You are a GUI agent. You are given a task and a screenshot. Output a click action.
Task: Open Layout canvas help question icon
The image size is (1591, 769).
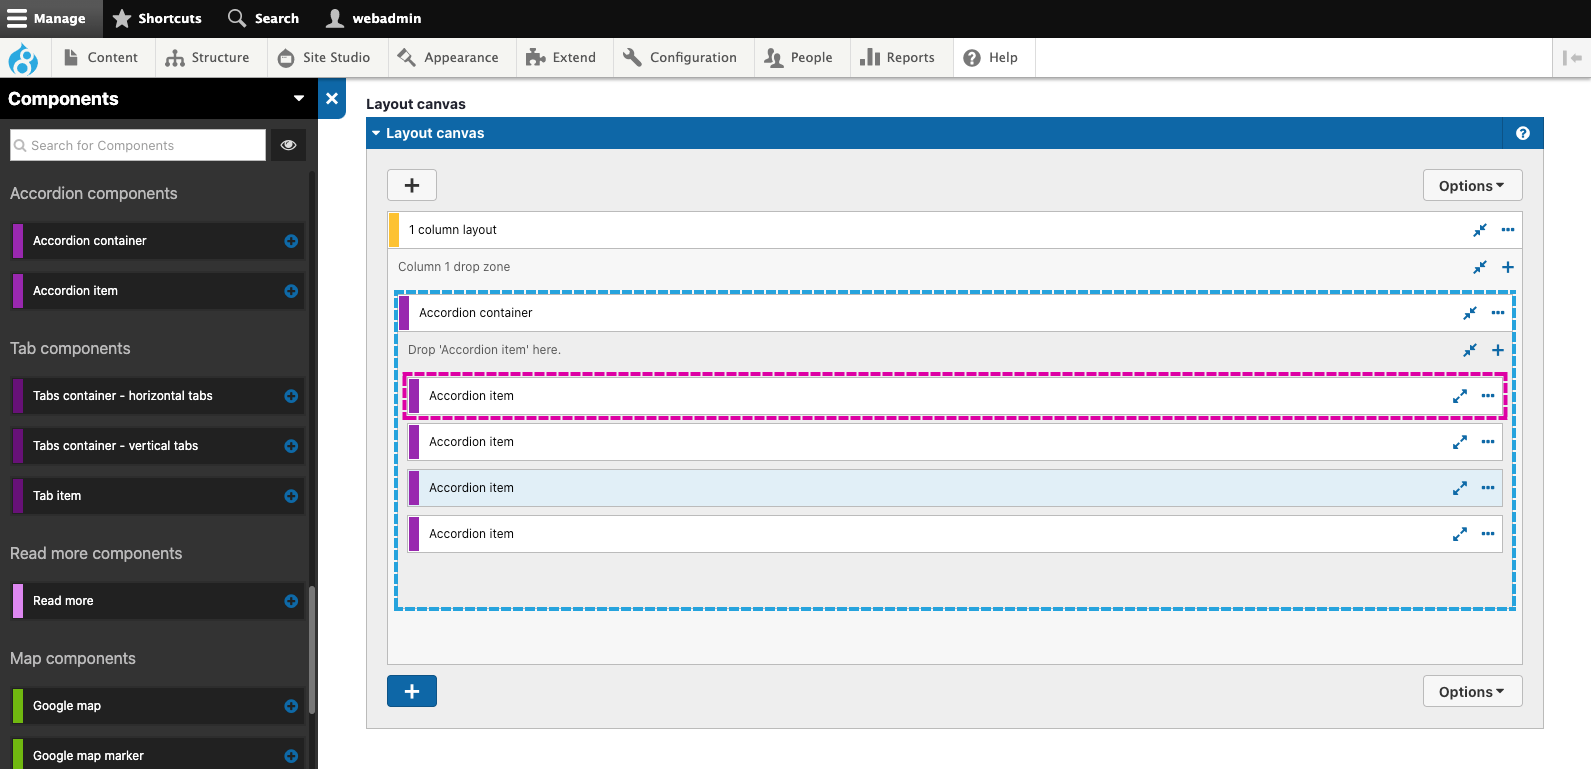pyautogui.click(x=1522, y=133)
